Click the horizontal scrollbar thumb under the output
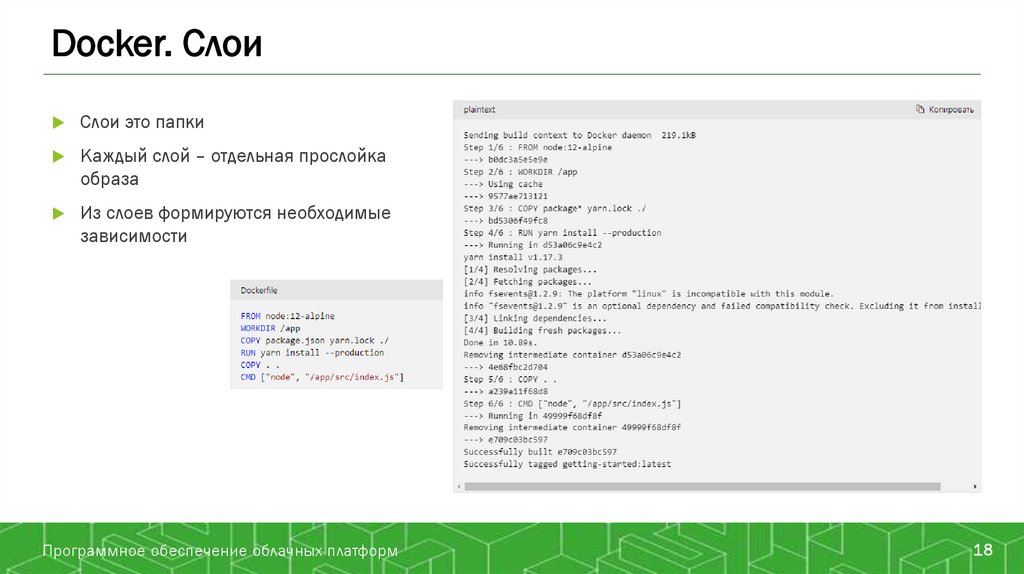The image size is (1024, 574). click(x=702, y=486)
